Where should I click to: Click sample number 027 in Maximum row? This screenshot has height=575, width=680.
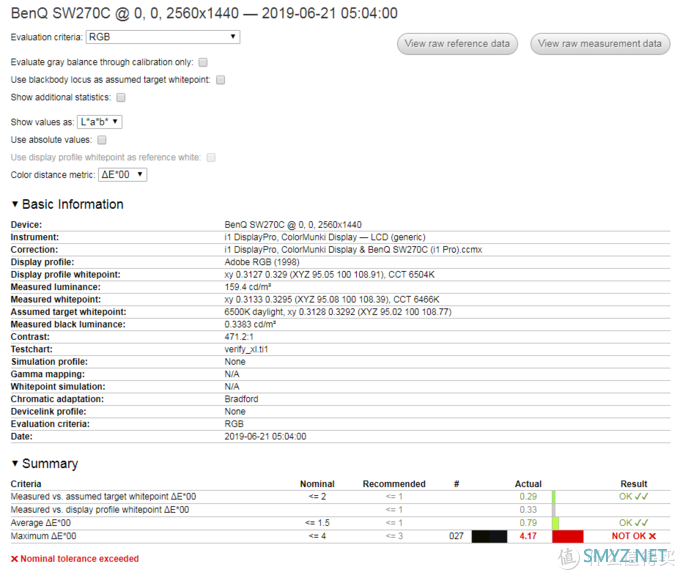[x=456, y=536]
